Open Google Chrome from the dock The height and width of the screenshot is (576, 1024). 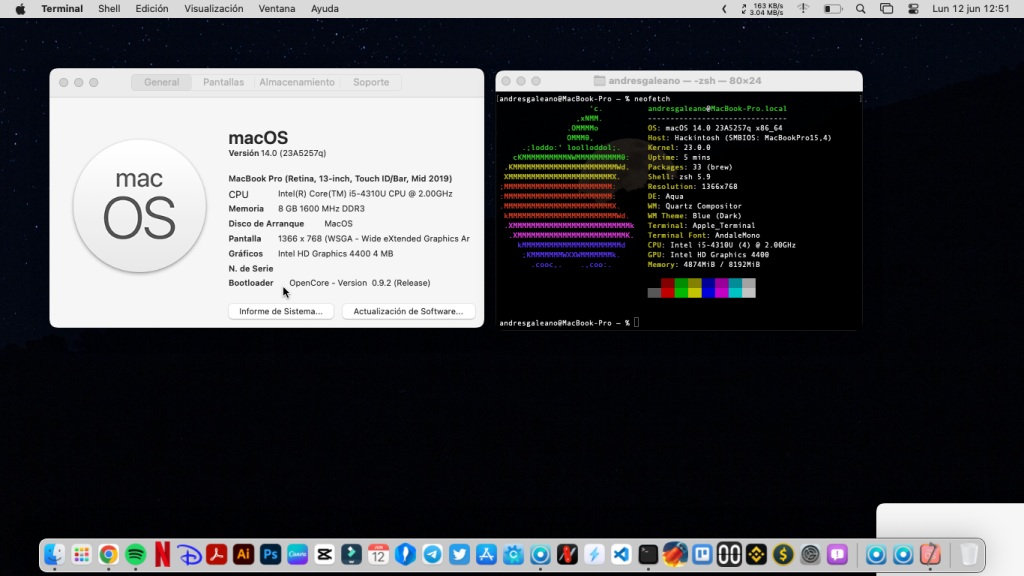[109, 554]
